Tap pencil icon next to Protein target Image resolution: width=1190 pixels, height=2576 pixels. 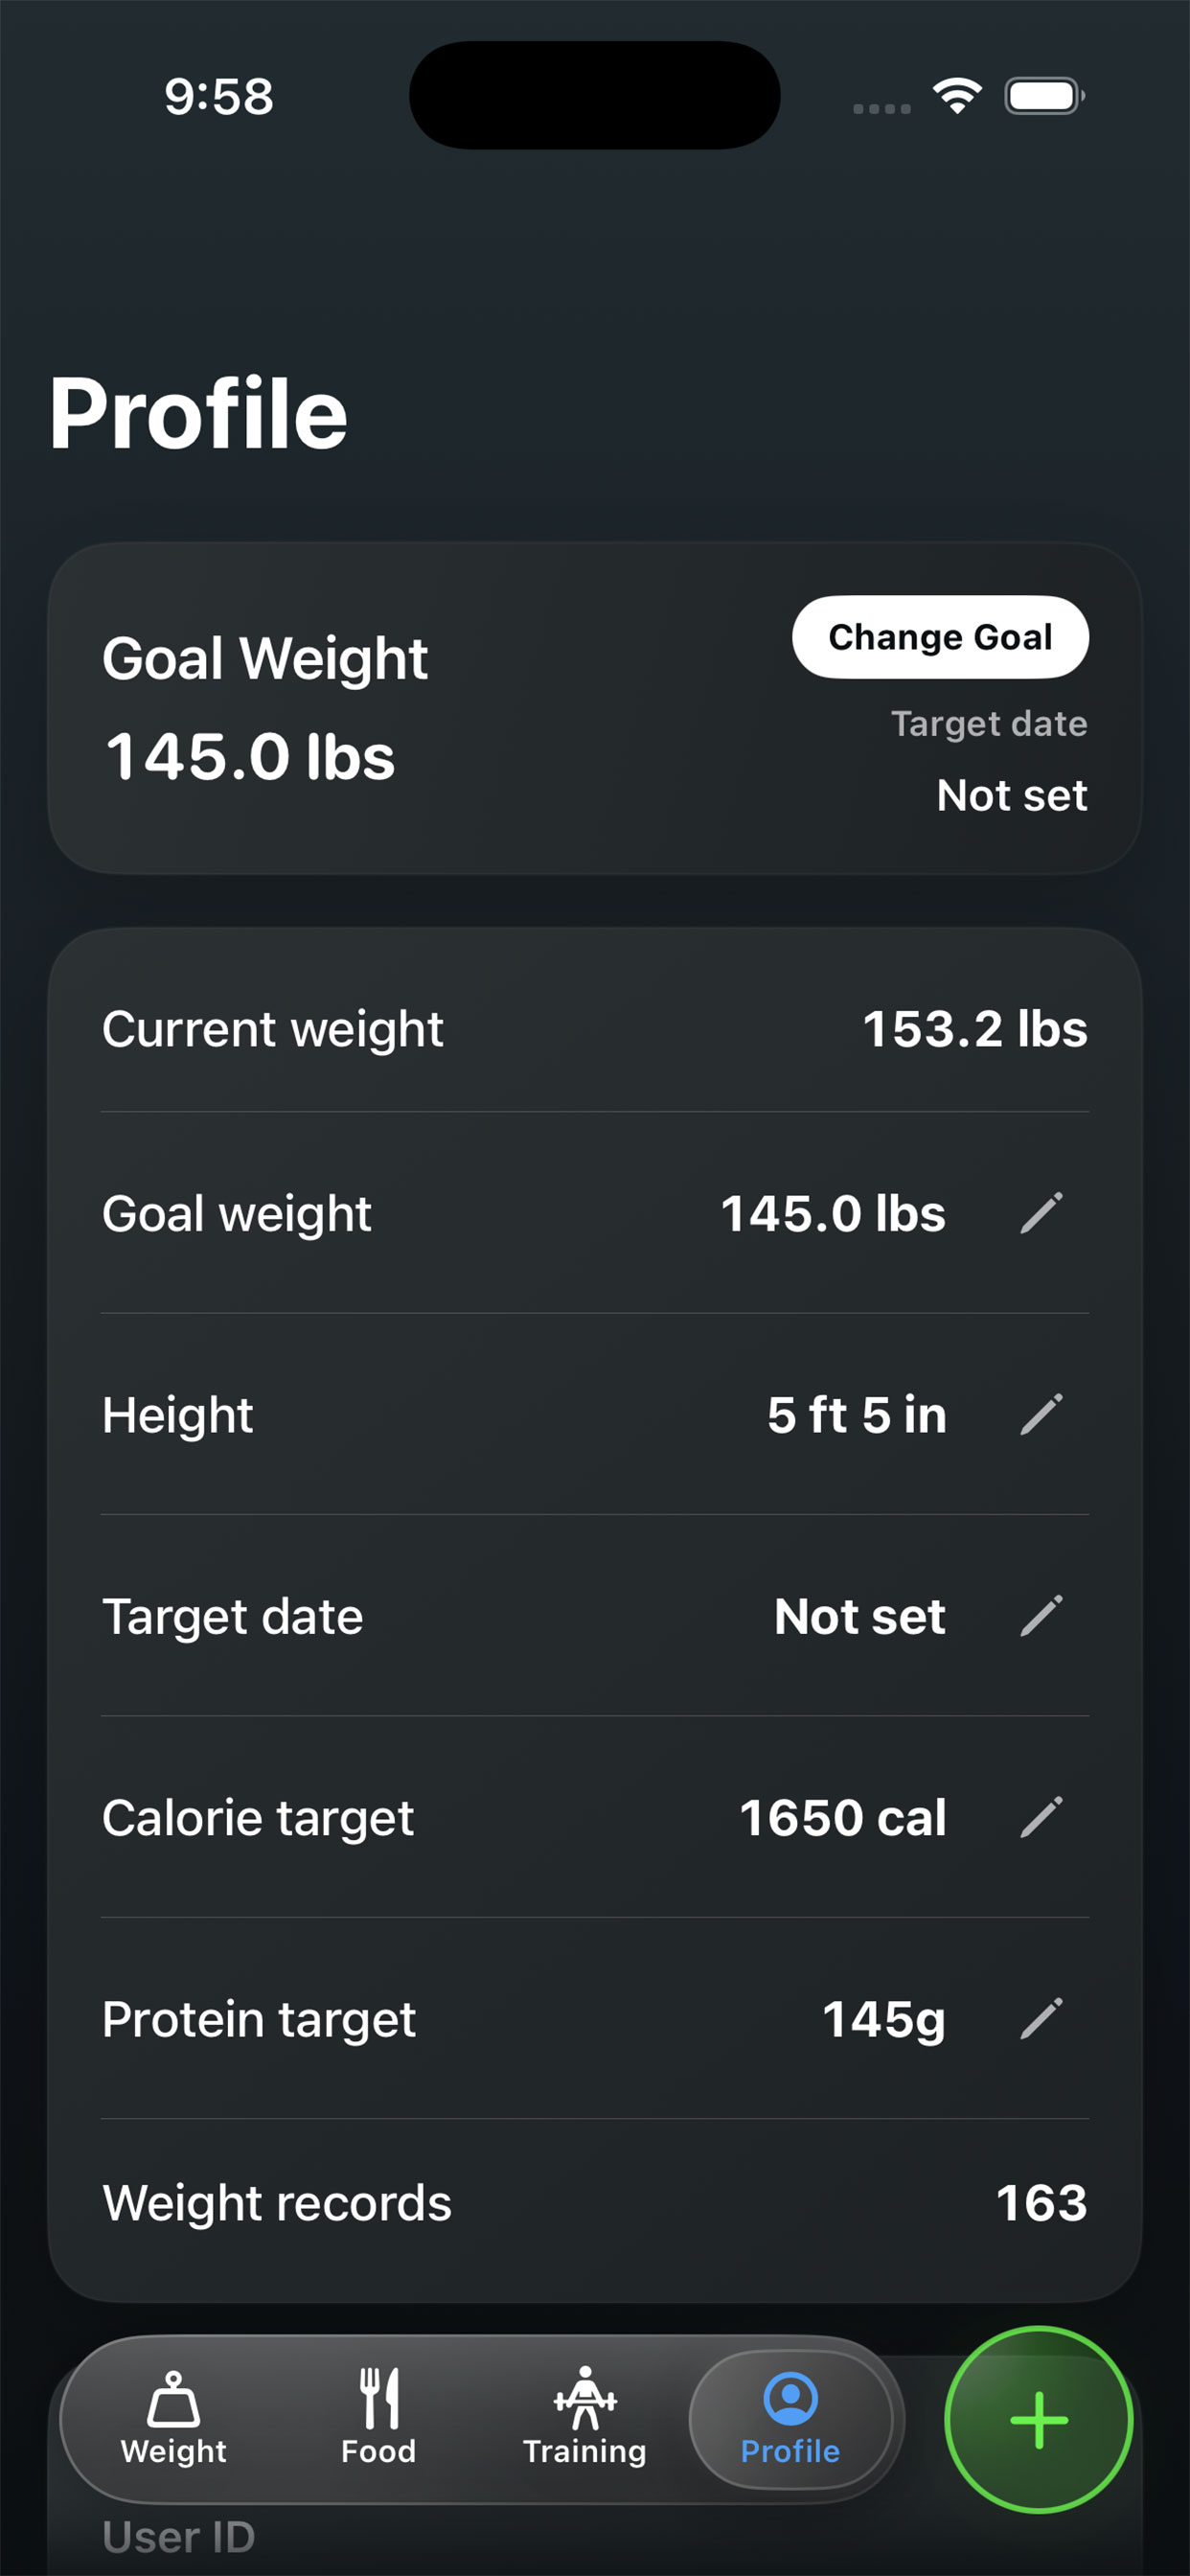(x=1041, y=2018)
